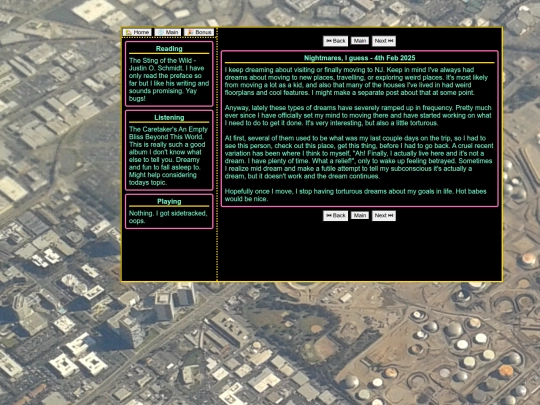This screenshot has width=540, height=405.
Task: Click the Reading section heading
Action: coord(169,49)
